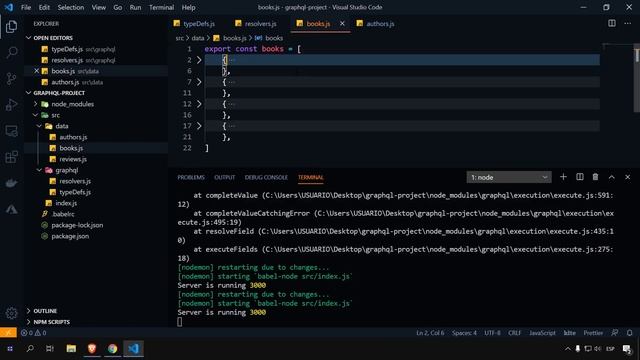This screenshot has width=640, height=360.
Task: Switch to Brave browser on taskbar
Action: (x=92, y=349)
